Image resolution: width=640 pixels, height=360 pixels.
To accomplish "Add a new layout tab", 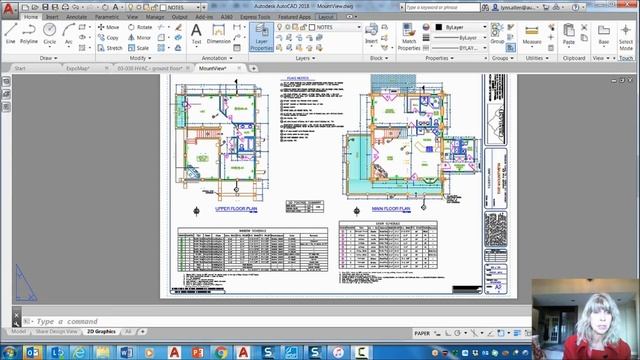I will (x=143, y=332).
